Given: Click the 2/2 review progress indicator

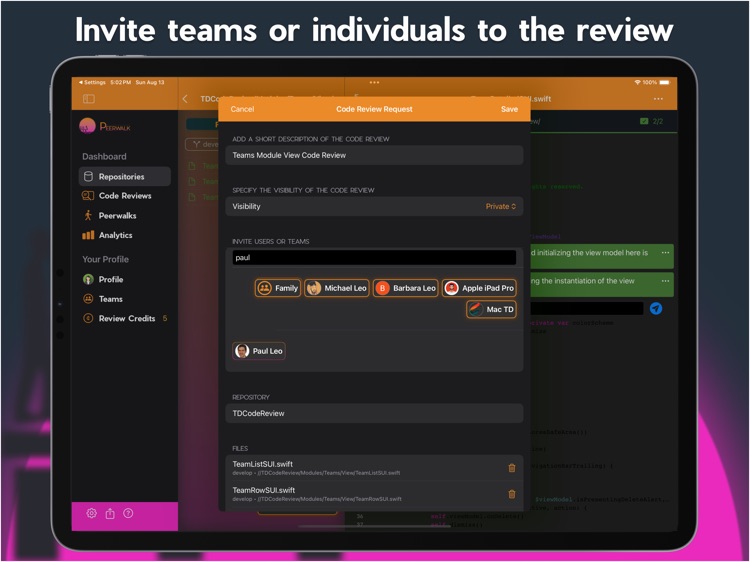Looking at the screenshot, I should pyautogui.click(x=651, y=121).
